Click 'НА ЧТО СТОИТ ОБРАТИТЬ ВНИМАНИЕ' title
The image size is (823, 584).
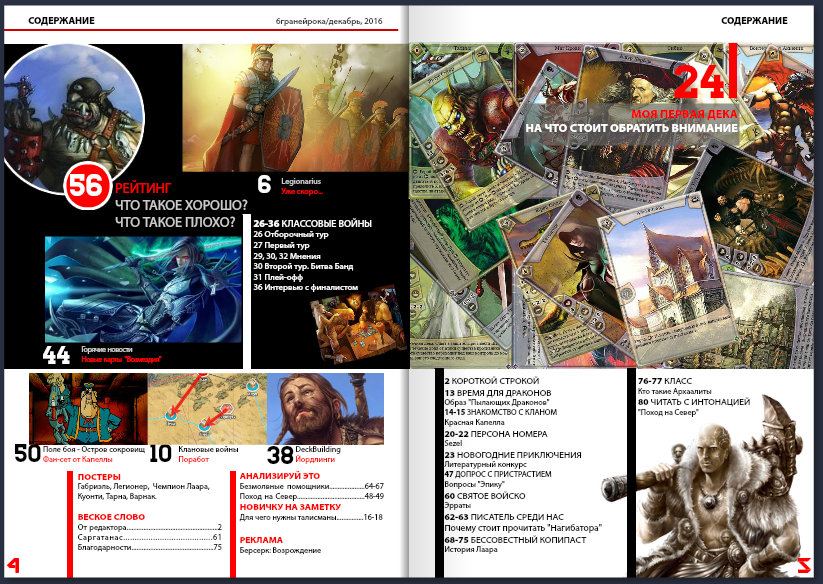pyautogui.click(x=631, y=128)
